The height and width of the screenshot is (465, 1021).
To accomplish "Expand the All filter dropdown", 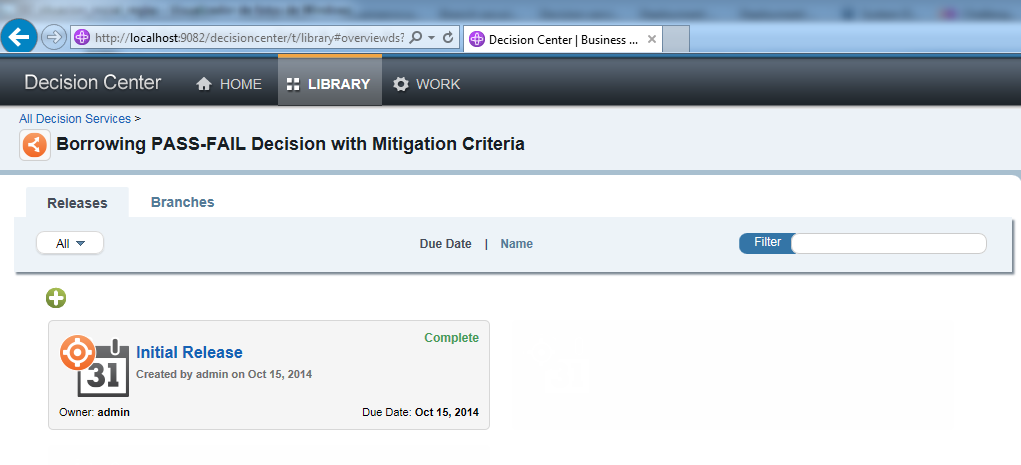I will [70, 243].
